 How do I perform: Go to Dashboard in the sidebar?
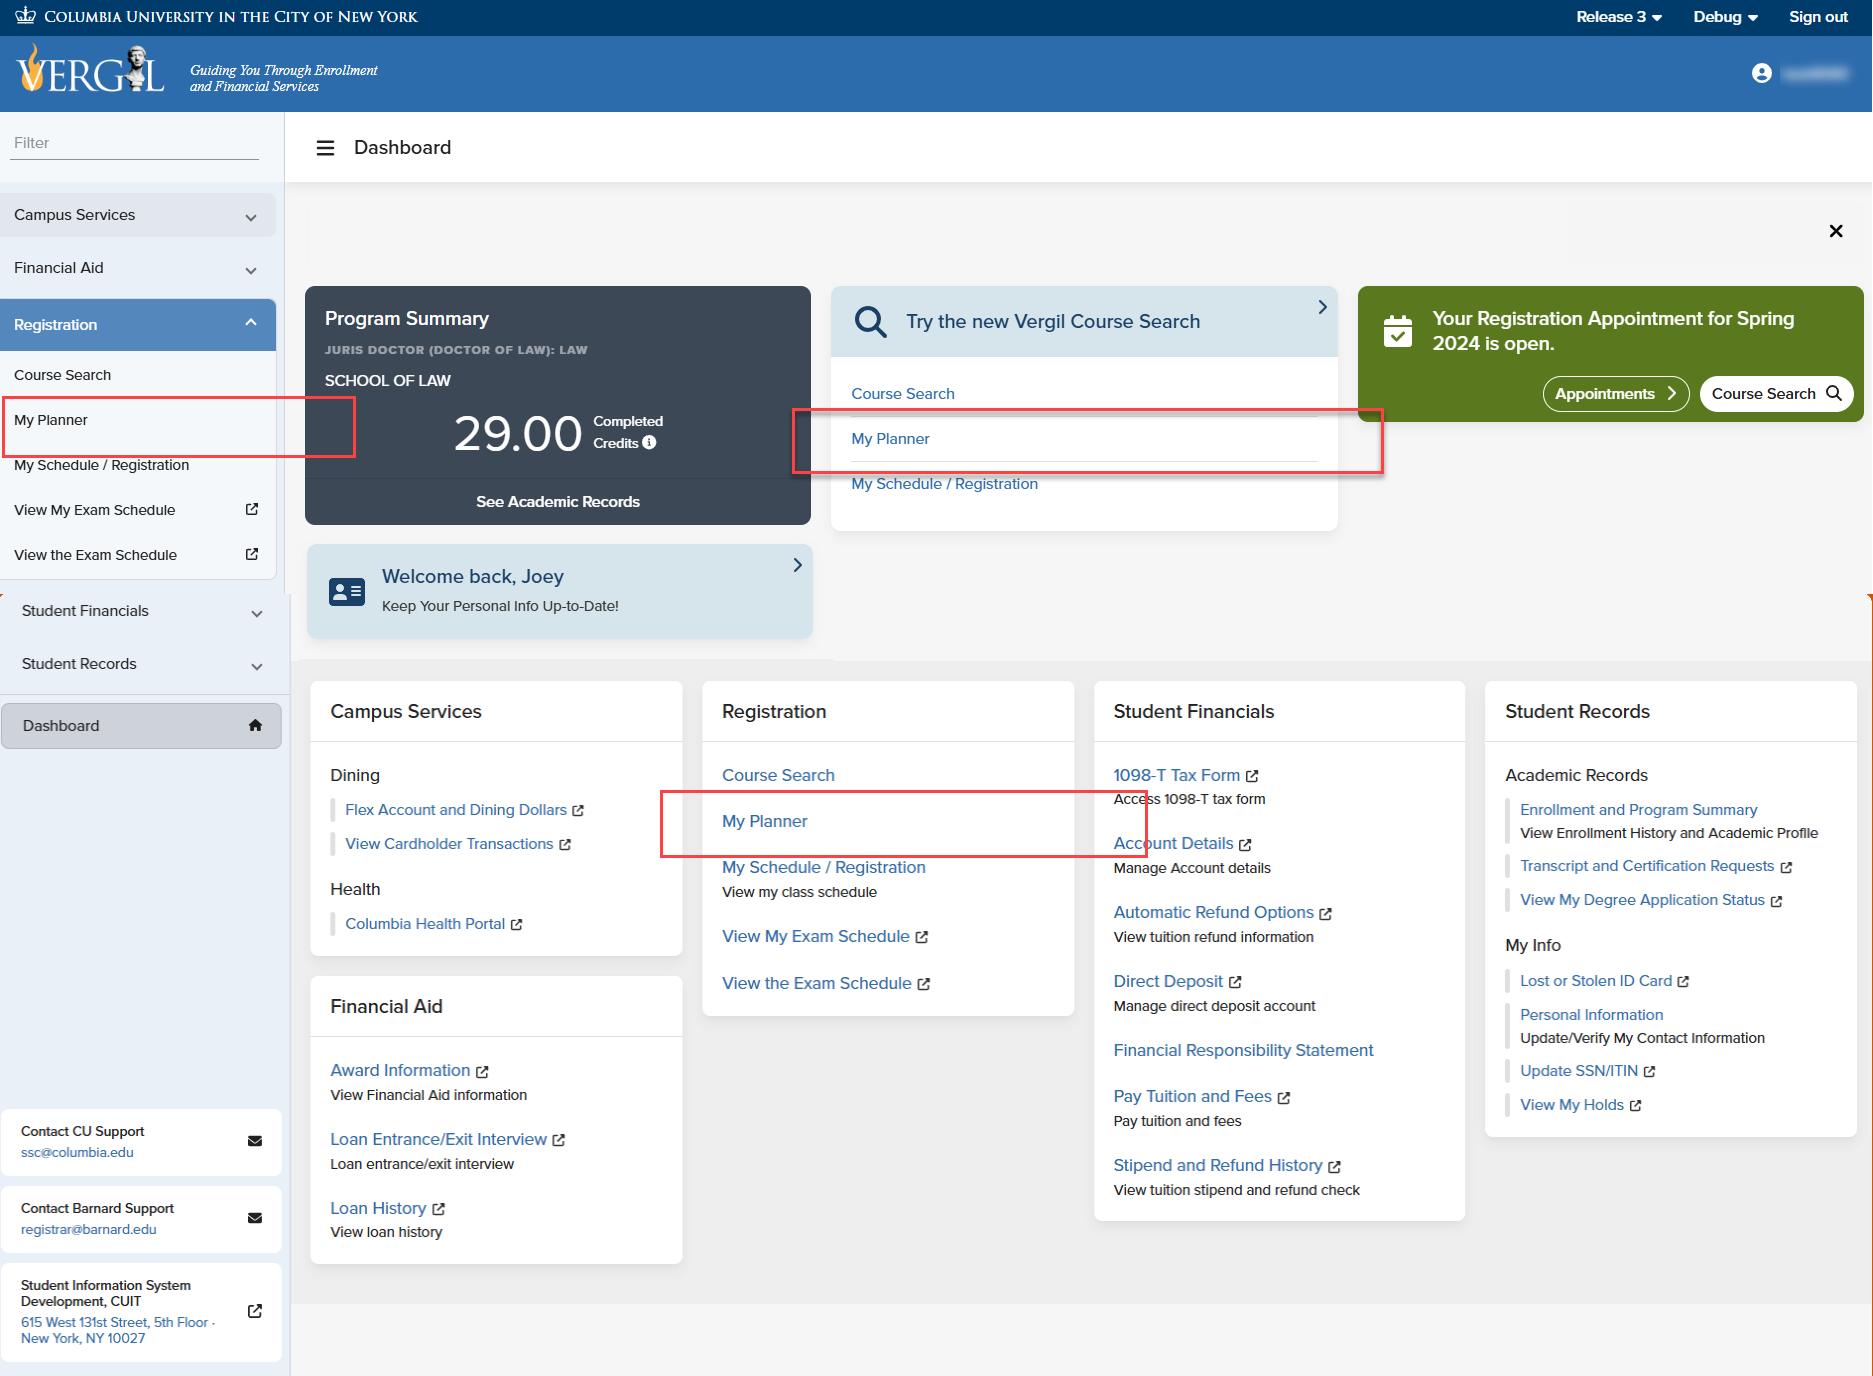coord(141,726)
